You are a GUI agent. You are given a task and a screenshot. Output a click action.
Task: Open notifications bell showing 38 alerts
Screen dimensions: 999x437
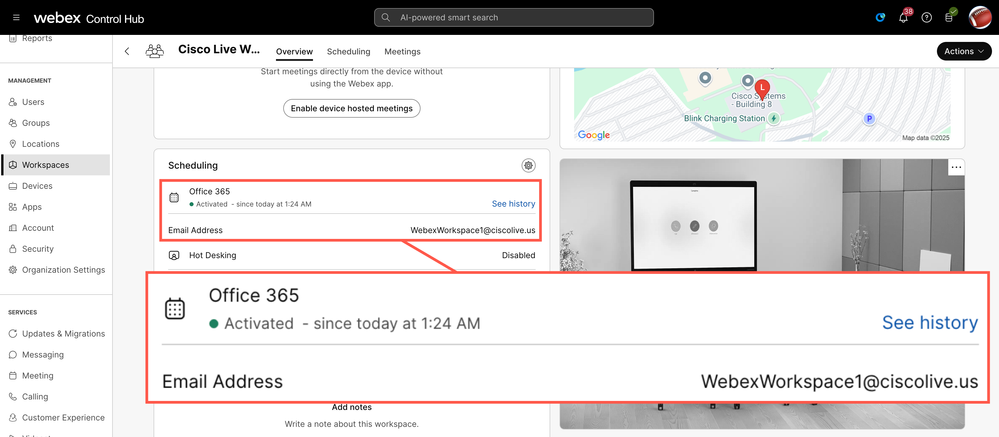pyautogui.click(x=903, y=17)
